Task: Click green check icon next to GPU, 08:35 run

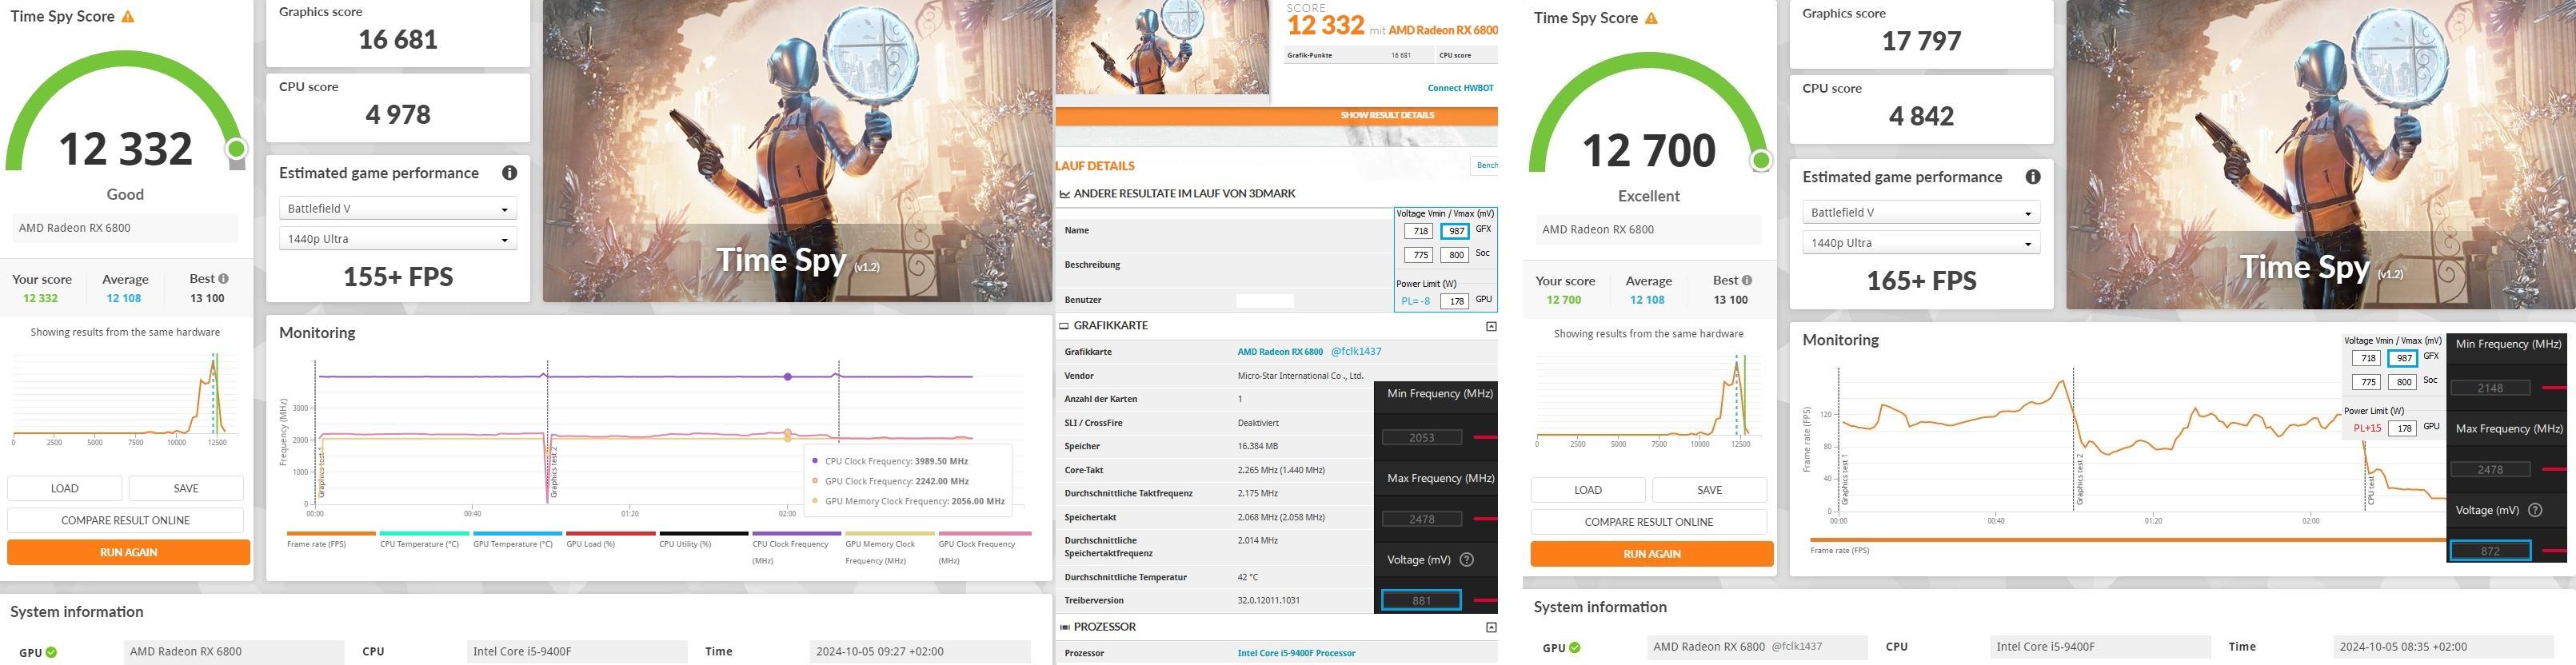Action: (1574, 648)
